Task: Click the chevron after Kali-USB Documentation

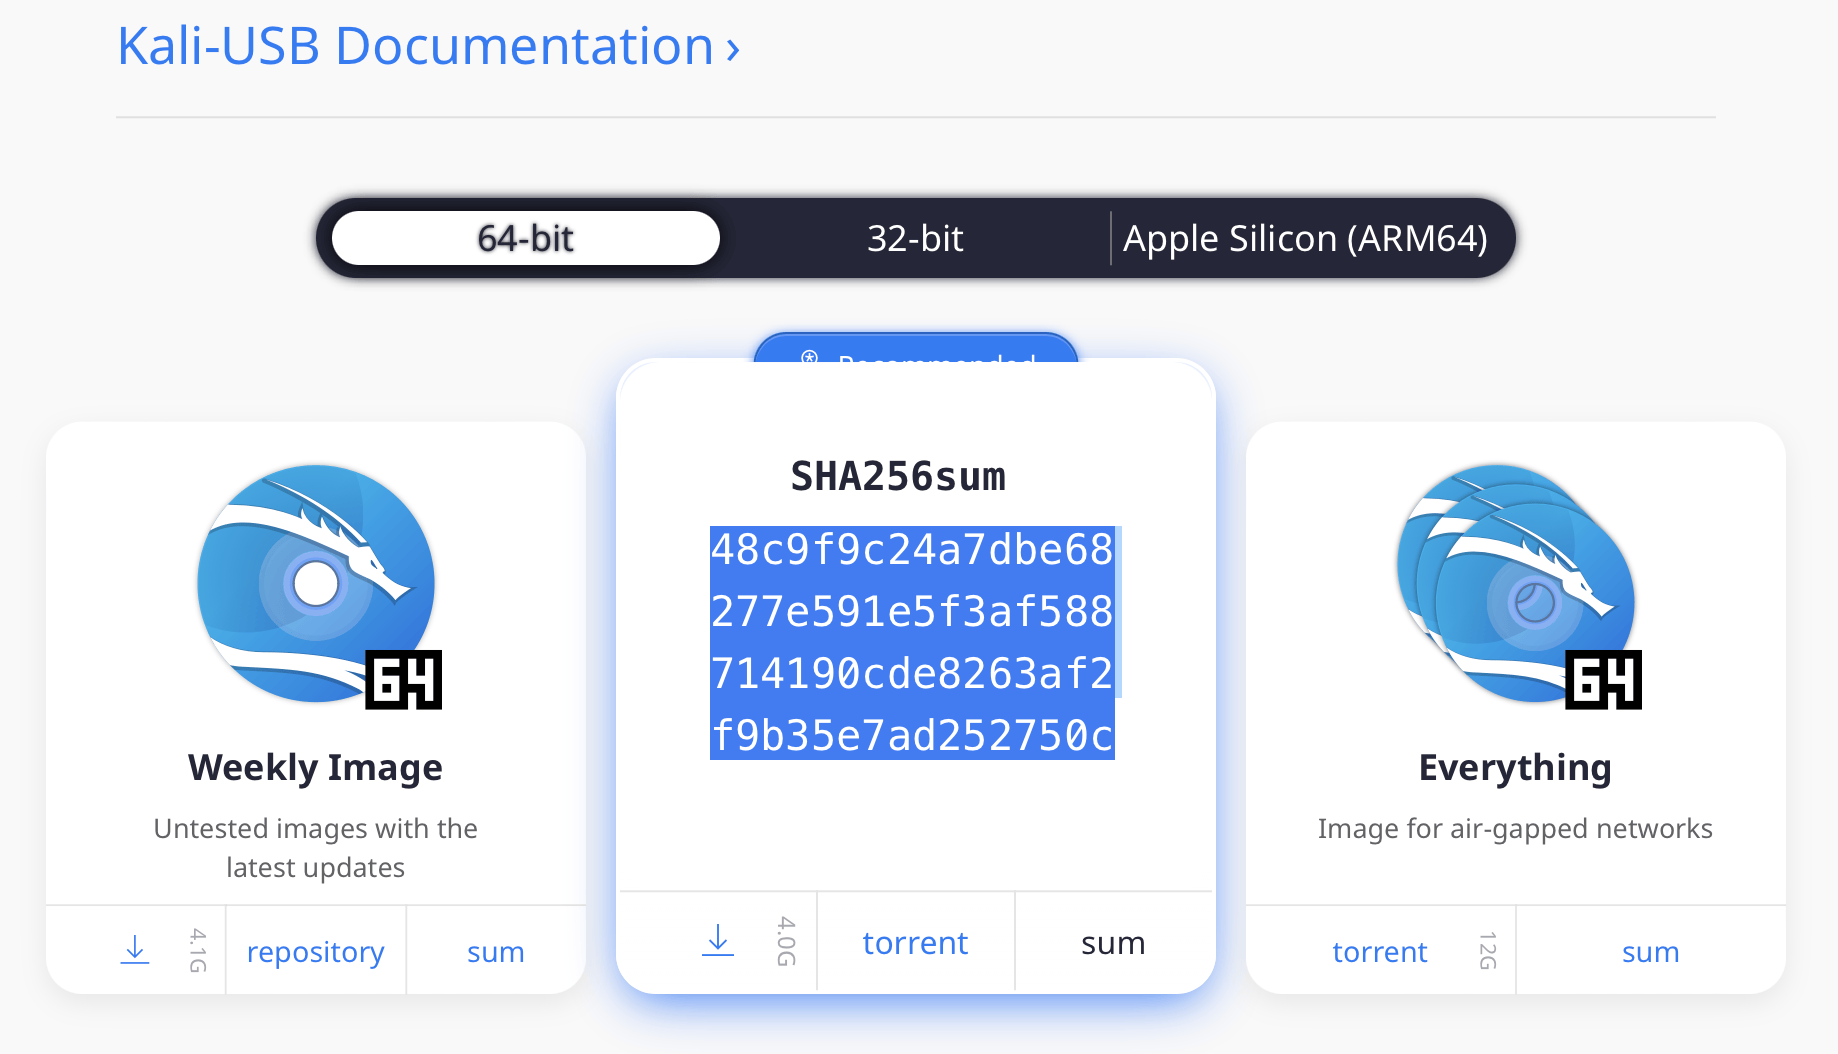Action: [x=733, y=49]
